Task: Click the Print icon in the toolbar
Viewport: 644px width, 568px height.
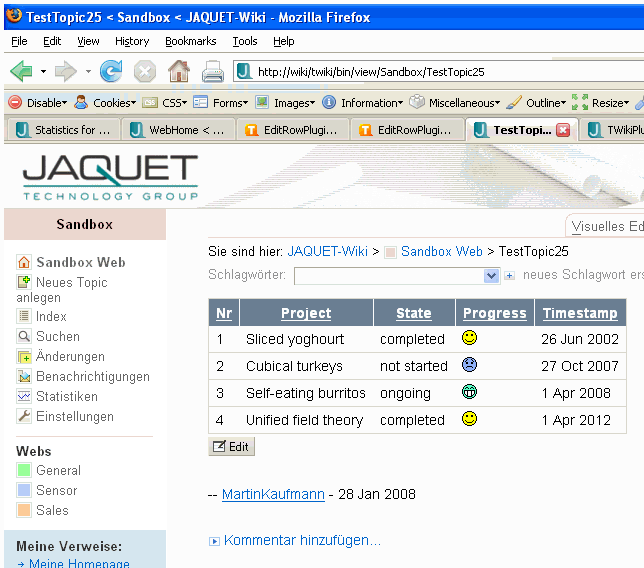Action: tap(213, 71)
